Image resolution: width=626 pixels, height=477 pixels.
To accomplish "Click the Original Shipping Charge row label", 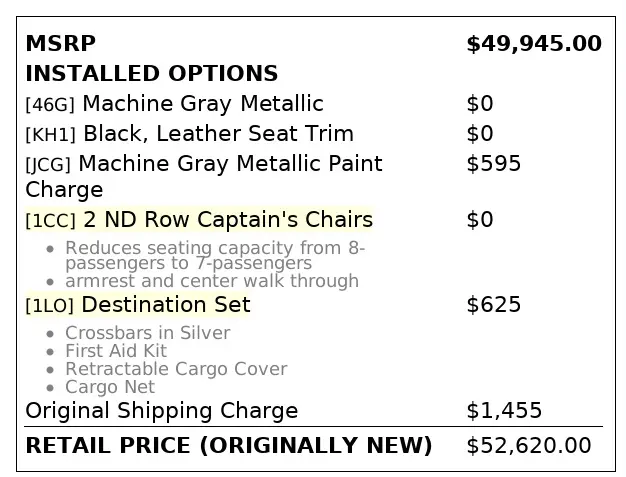I will 161,411.
